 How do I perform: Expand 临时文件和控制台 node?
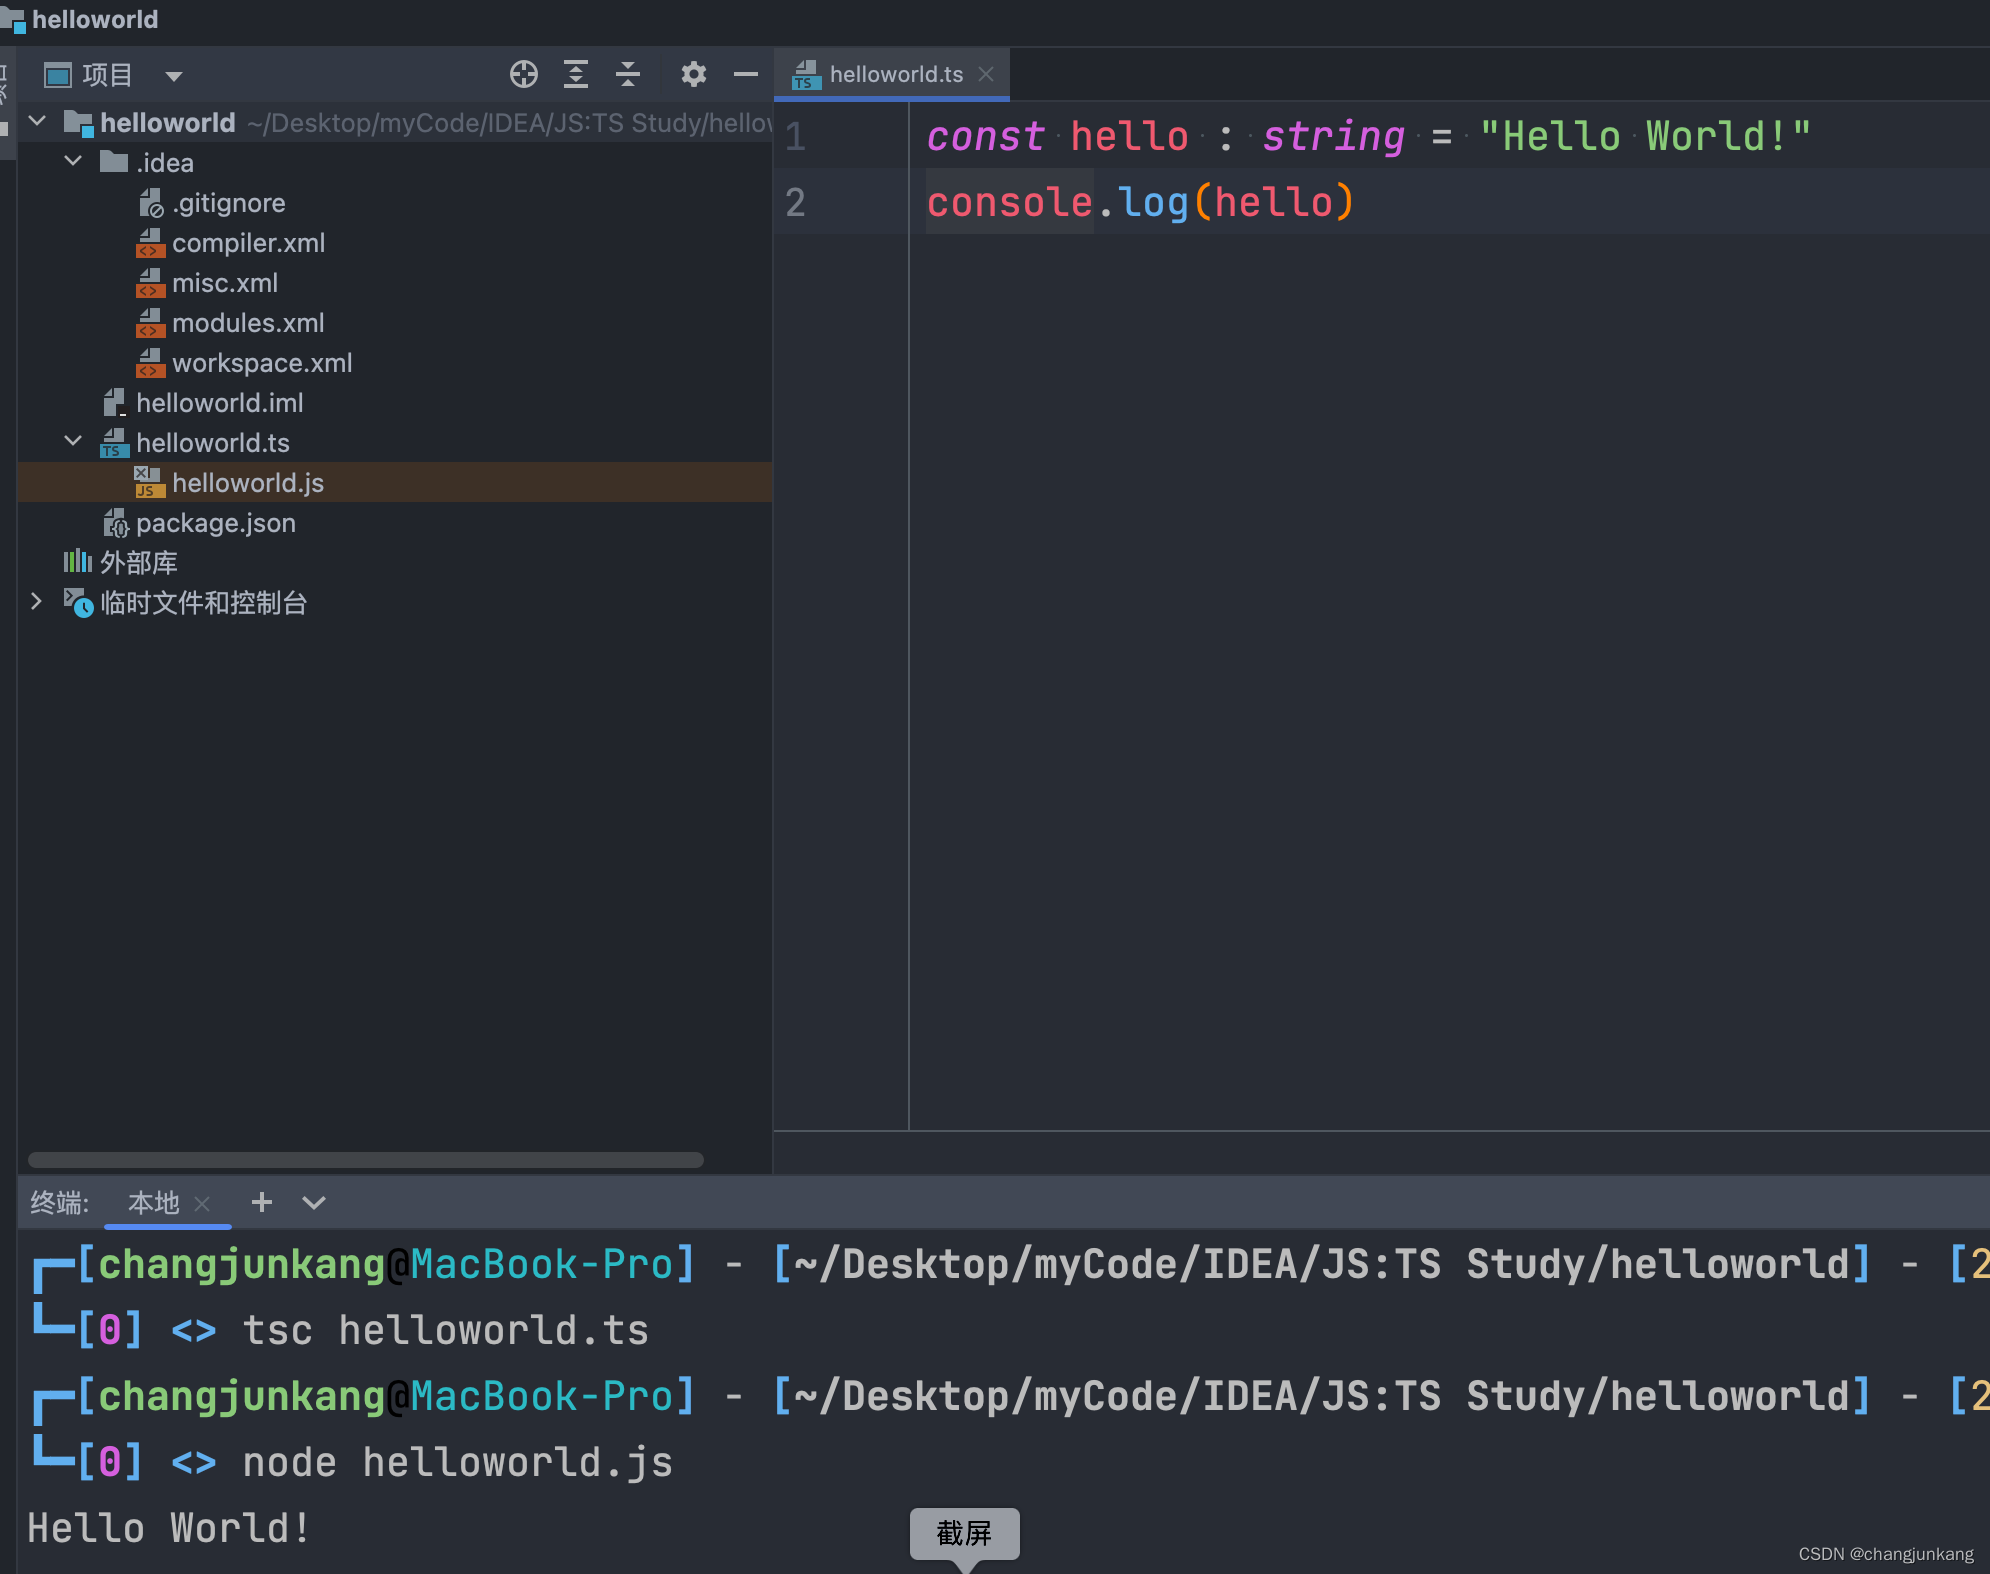click(x=36, y=601)
